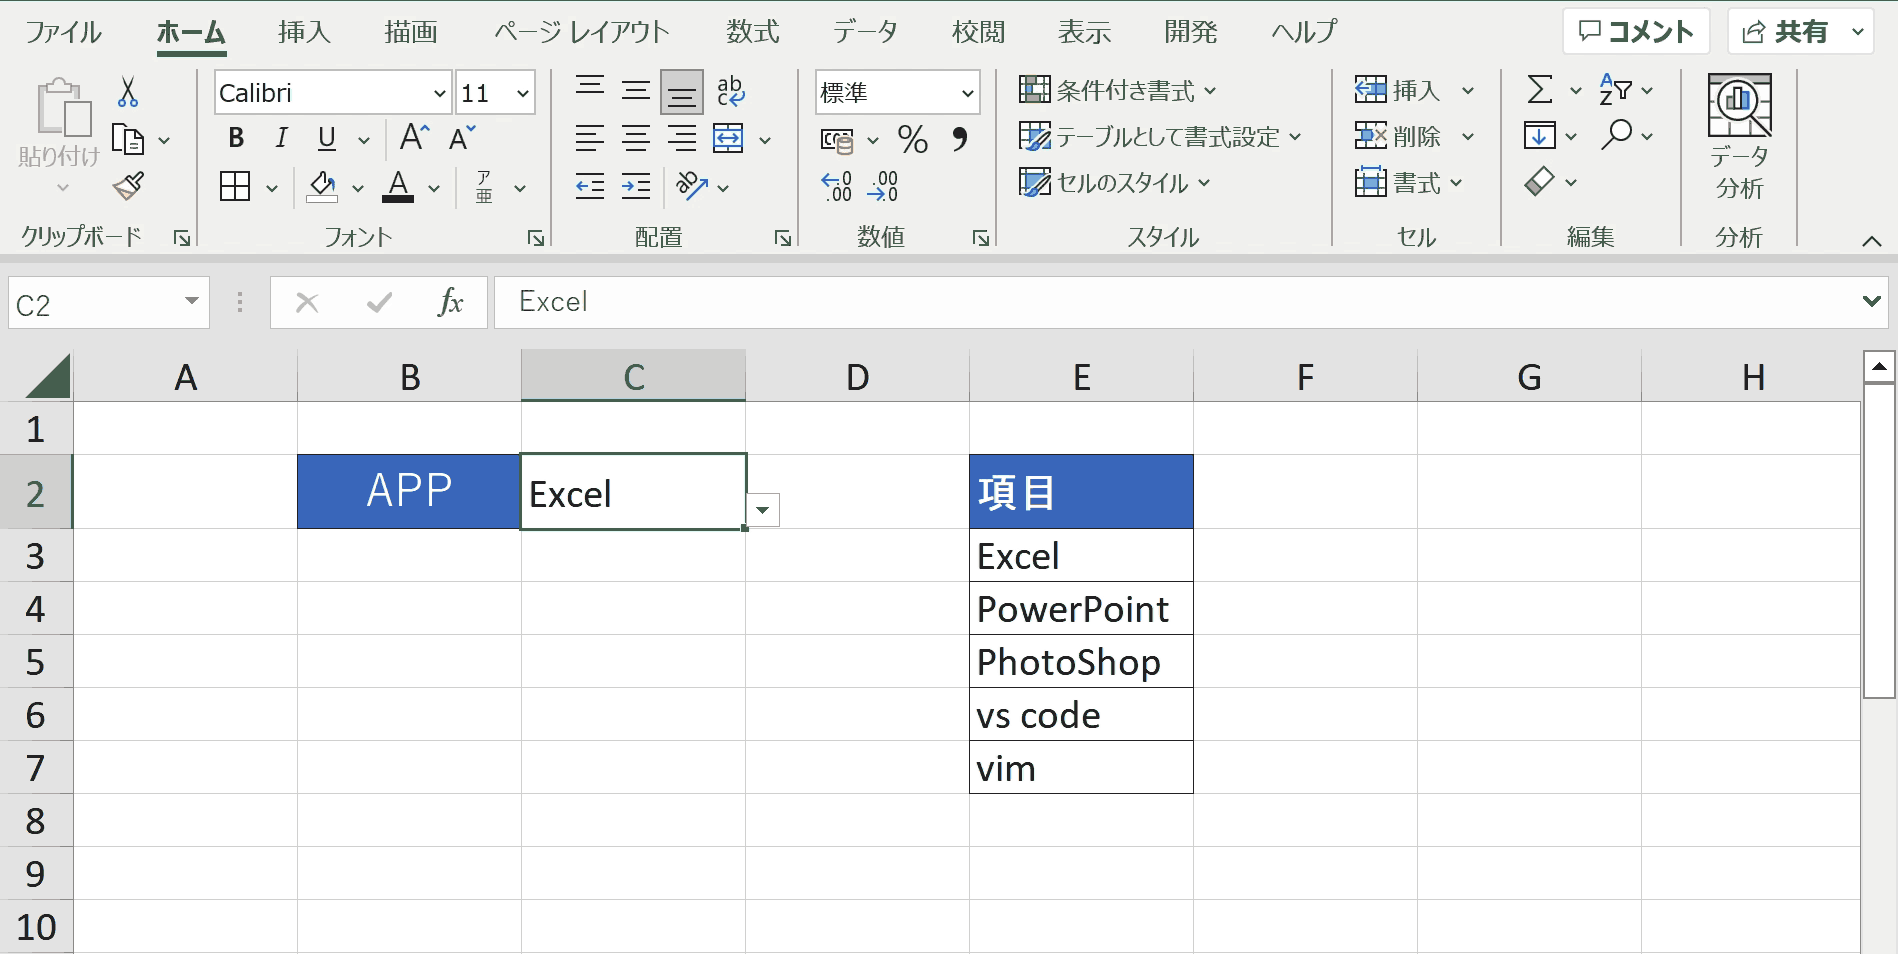Click Delete cells button
This screenshot has width=1898, height=954.
pyautogui.click(x=1397, y=135)
